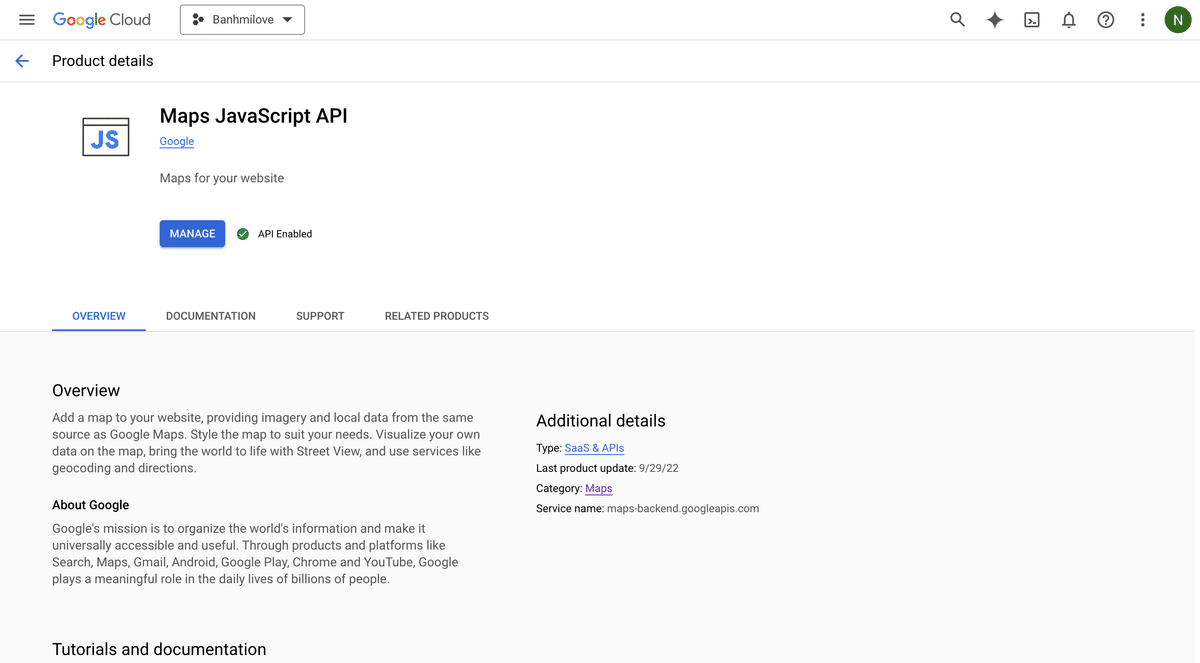Screen dimensions: 1200x663
Task: Follow the Google publisher link
Action: pos(177,142)
